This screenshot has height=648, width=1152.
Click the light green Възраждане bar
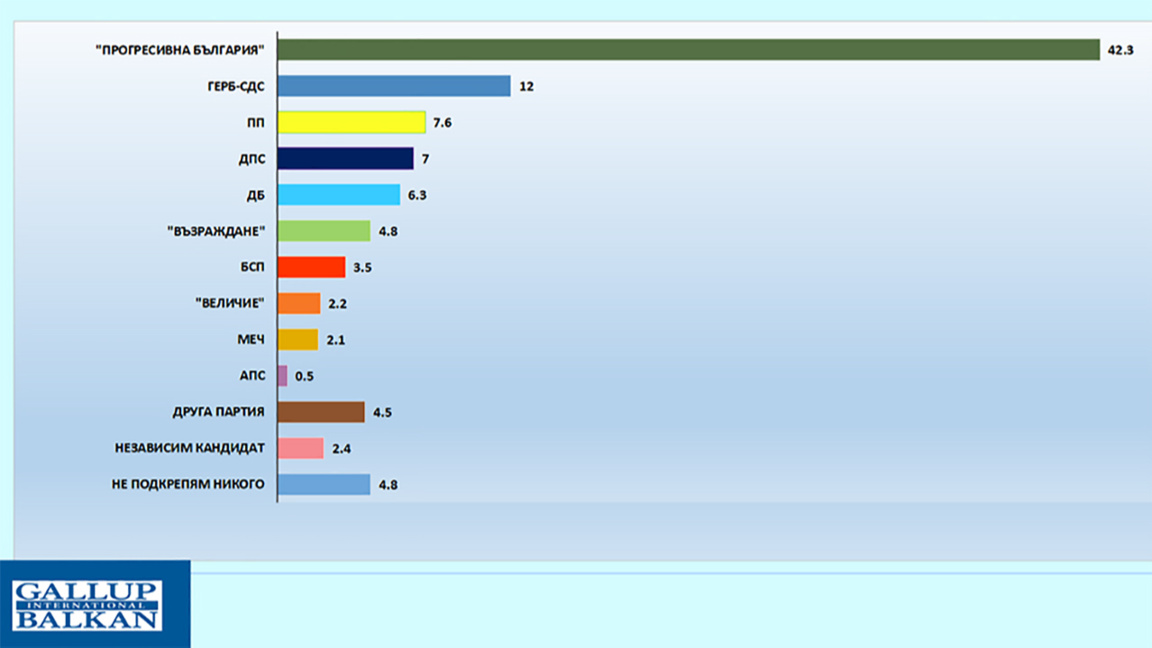click(324, 231)
